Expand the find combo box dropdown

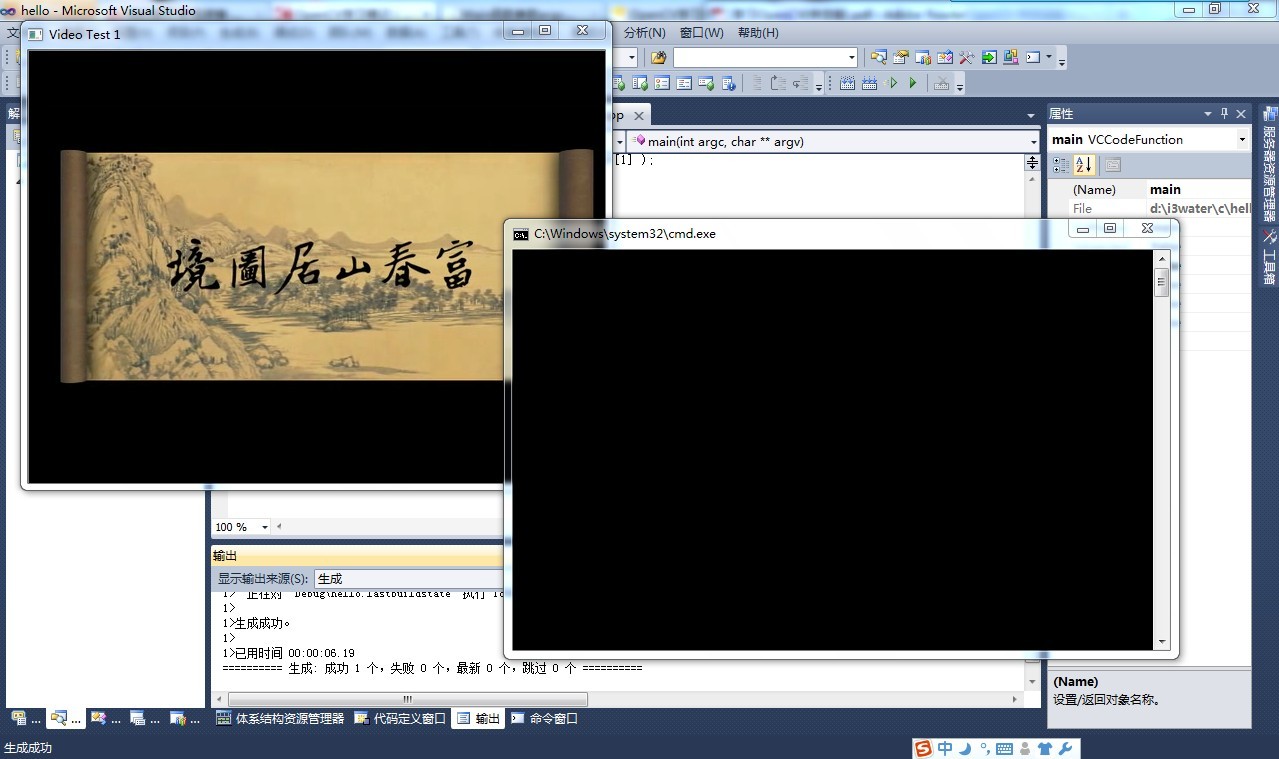[x=852, y=58]
